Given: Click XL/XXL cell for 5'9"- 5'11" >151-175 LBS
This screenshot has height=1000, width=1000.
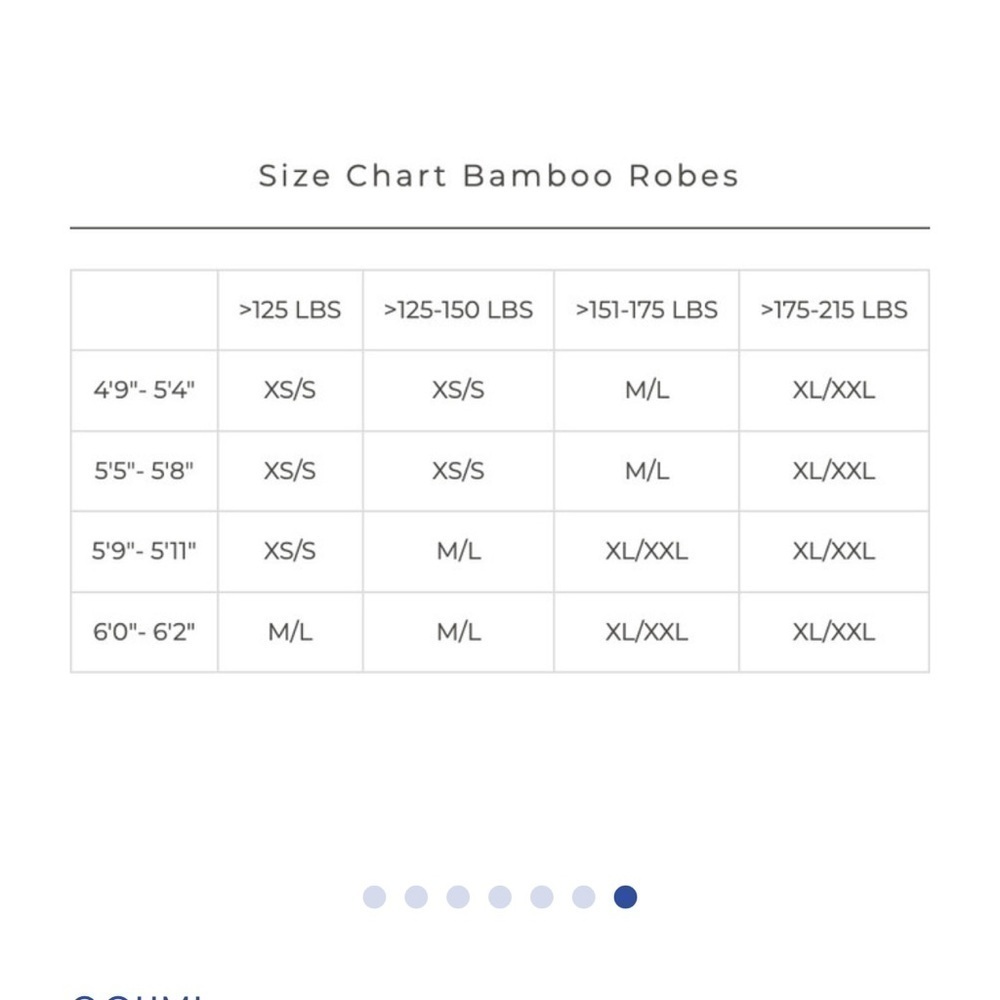Looking at the screenshot, I should [647, 551].
